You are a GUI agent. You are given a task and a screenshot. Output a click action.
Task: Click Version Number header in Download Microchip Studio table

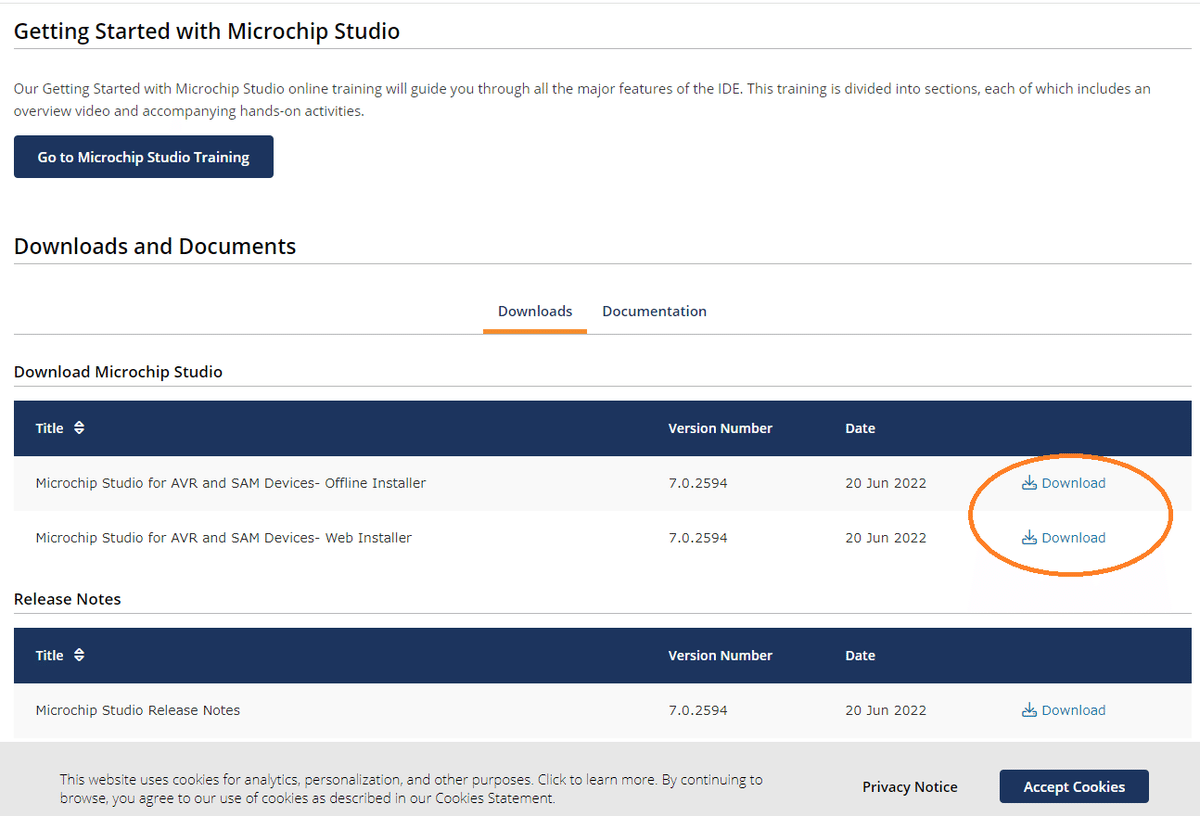[720, 428]
